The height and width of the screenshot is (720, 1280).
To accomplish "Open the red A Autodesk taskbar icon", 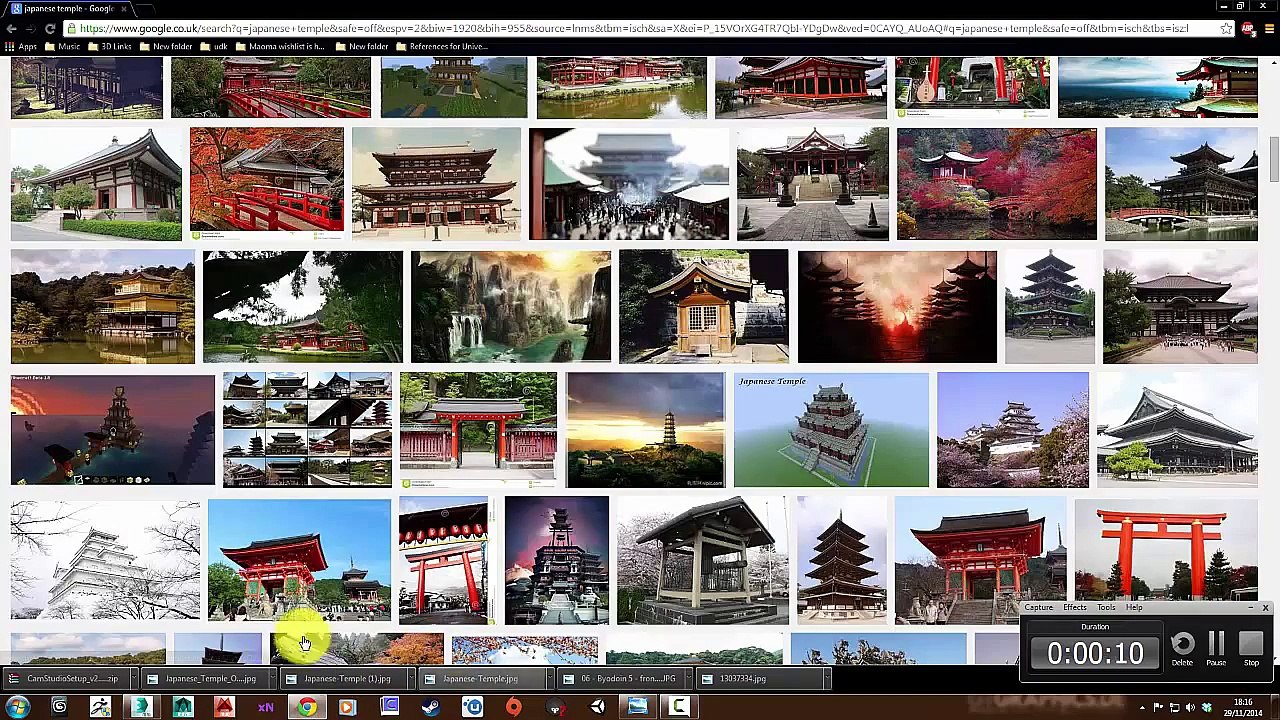I will (224, 707).
